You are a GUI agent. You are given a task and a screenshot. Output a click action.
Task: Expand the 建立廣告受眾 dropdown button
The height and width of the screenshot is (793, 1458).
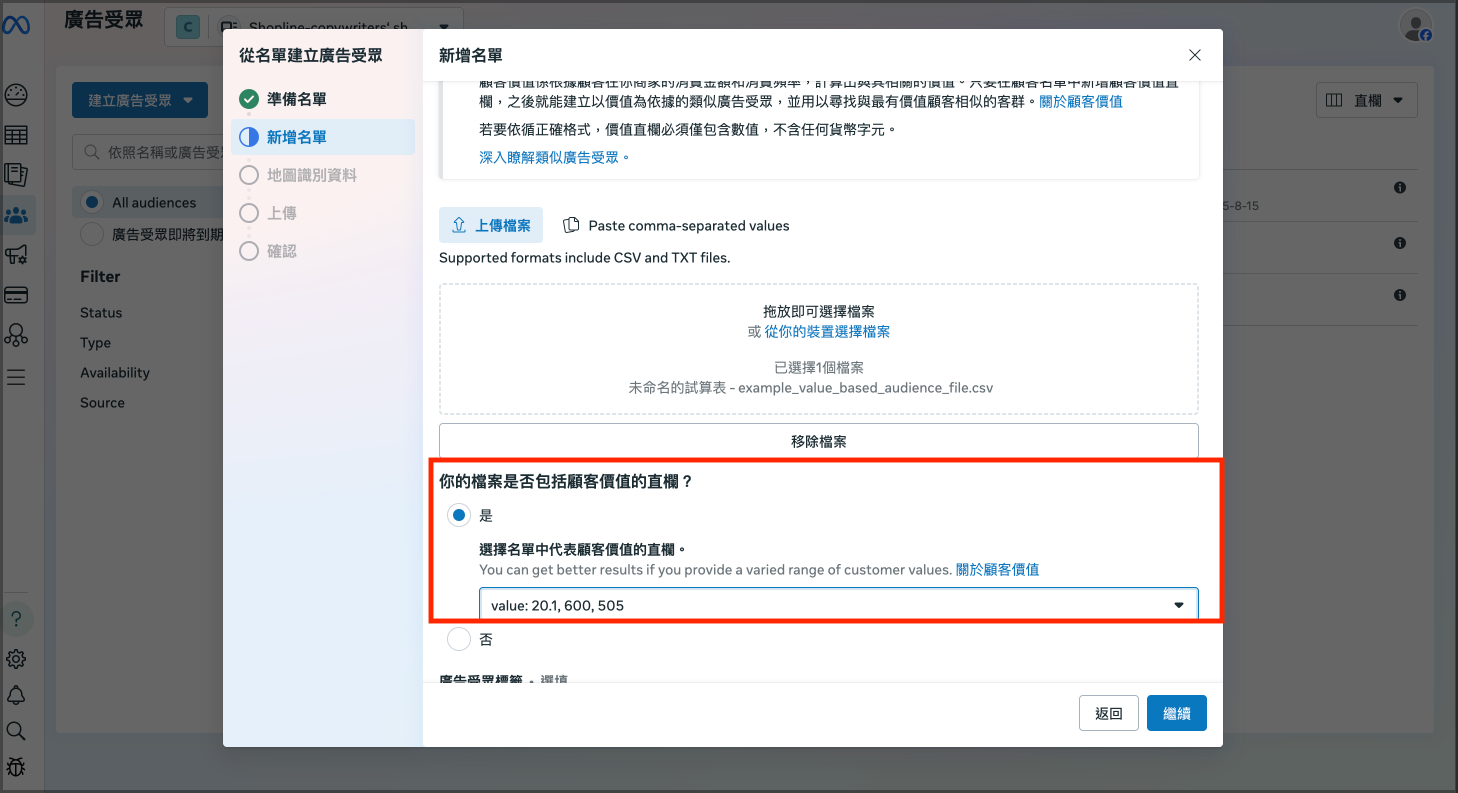[140, 100]
